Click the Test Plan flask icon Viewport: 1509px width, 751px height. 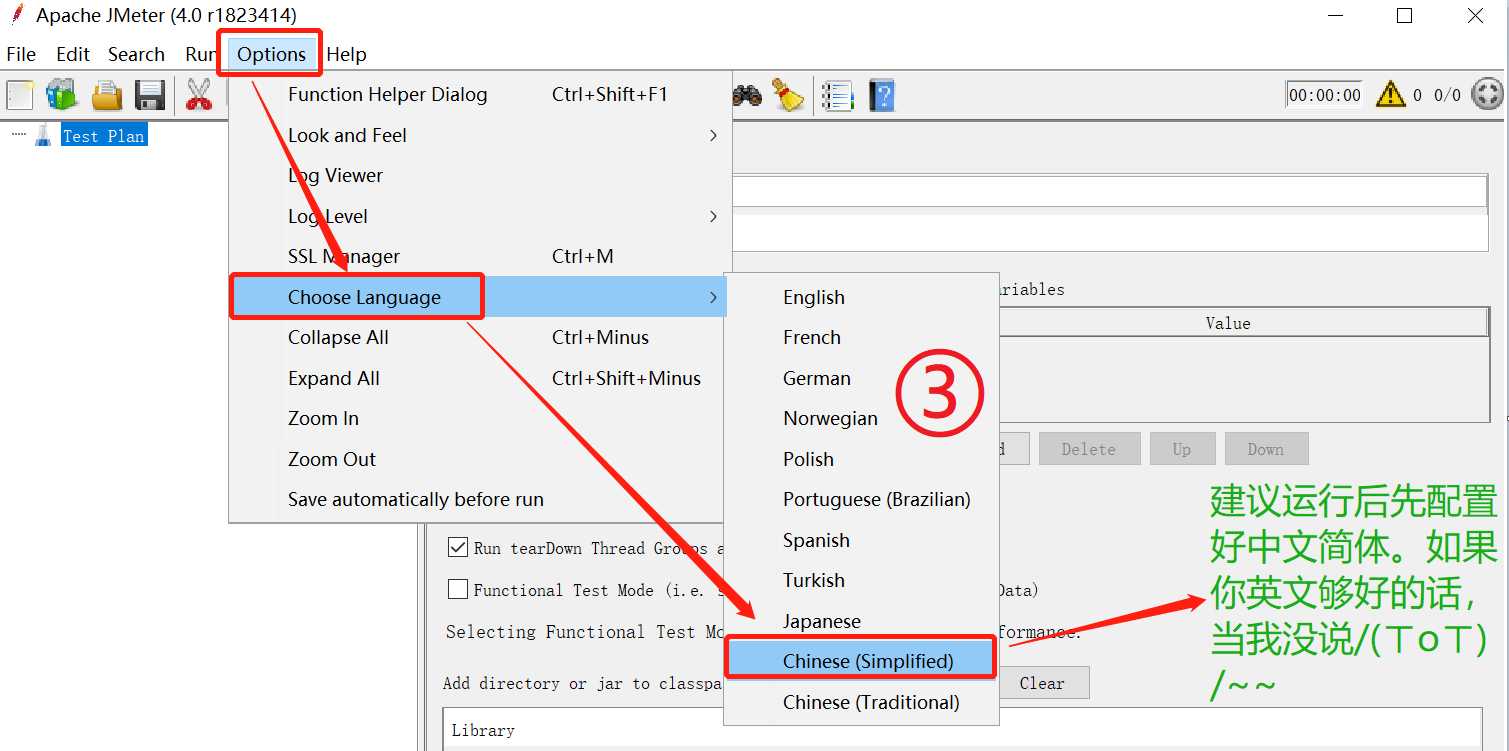point(43,136)
